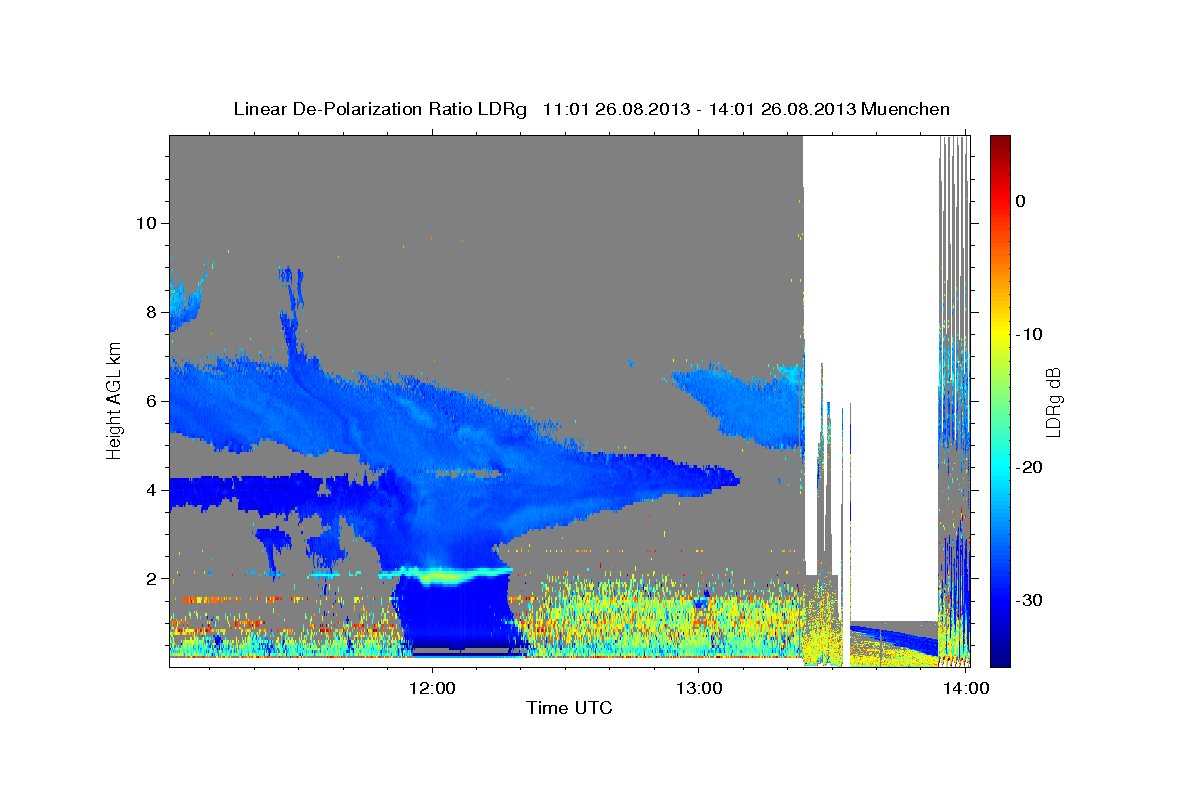Click the colorbar value '-10'

[1030, 334]
